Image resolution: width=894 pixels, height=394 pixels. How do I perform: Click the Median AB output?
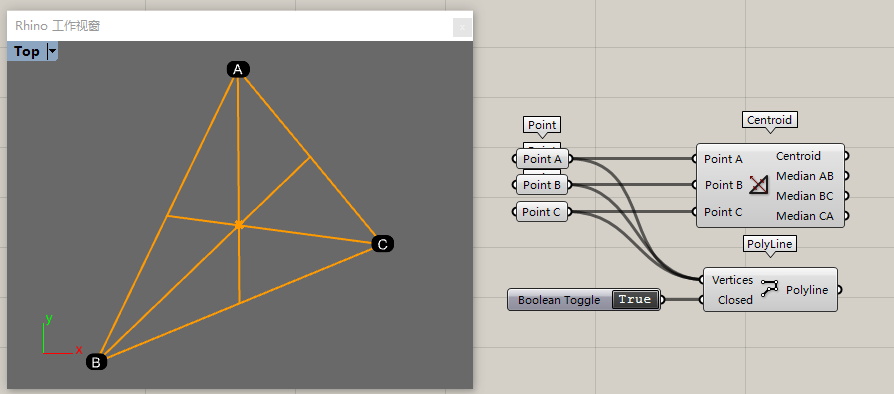(x=805, y=176)
